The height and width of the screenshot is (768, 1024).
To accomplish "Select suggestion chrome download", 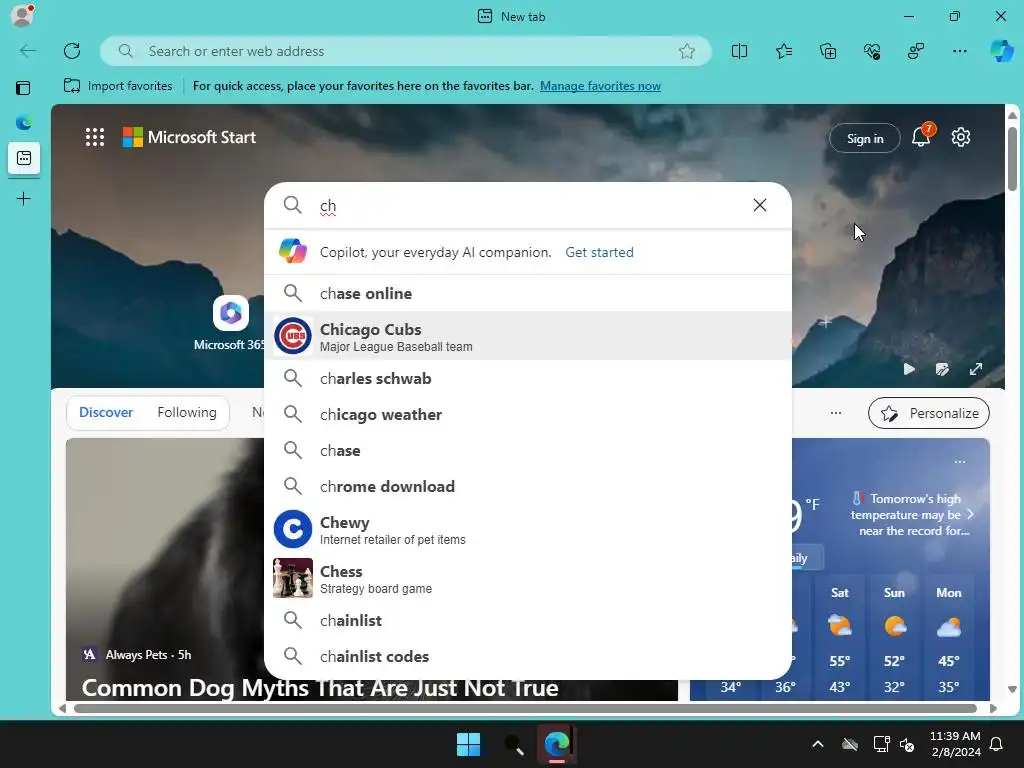I will pyautogui.click(x=528, y=487).
